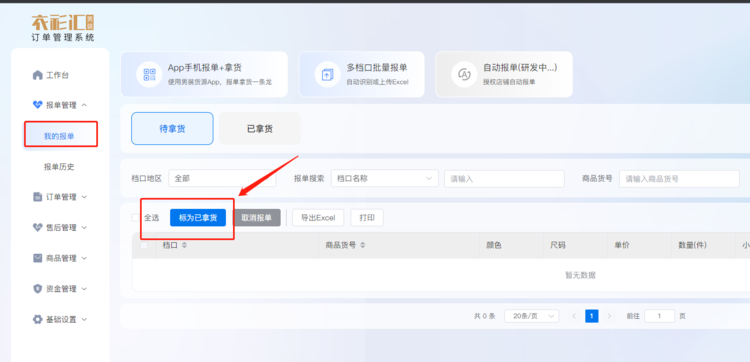Click the 导出Excel button
This screenshot has width=750, height=362.
(318, 218)
